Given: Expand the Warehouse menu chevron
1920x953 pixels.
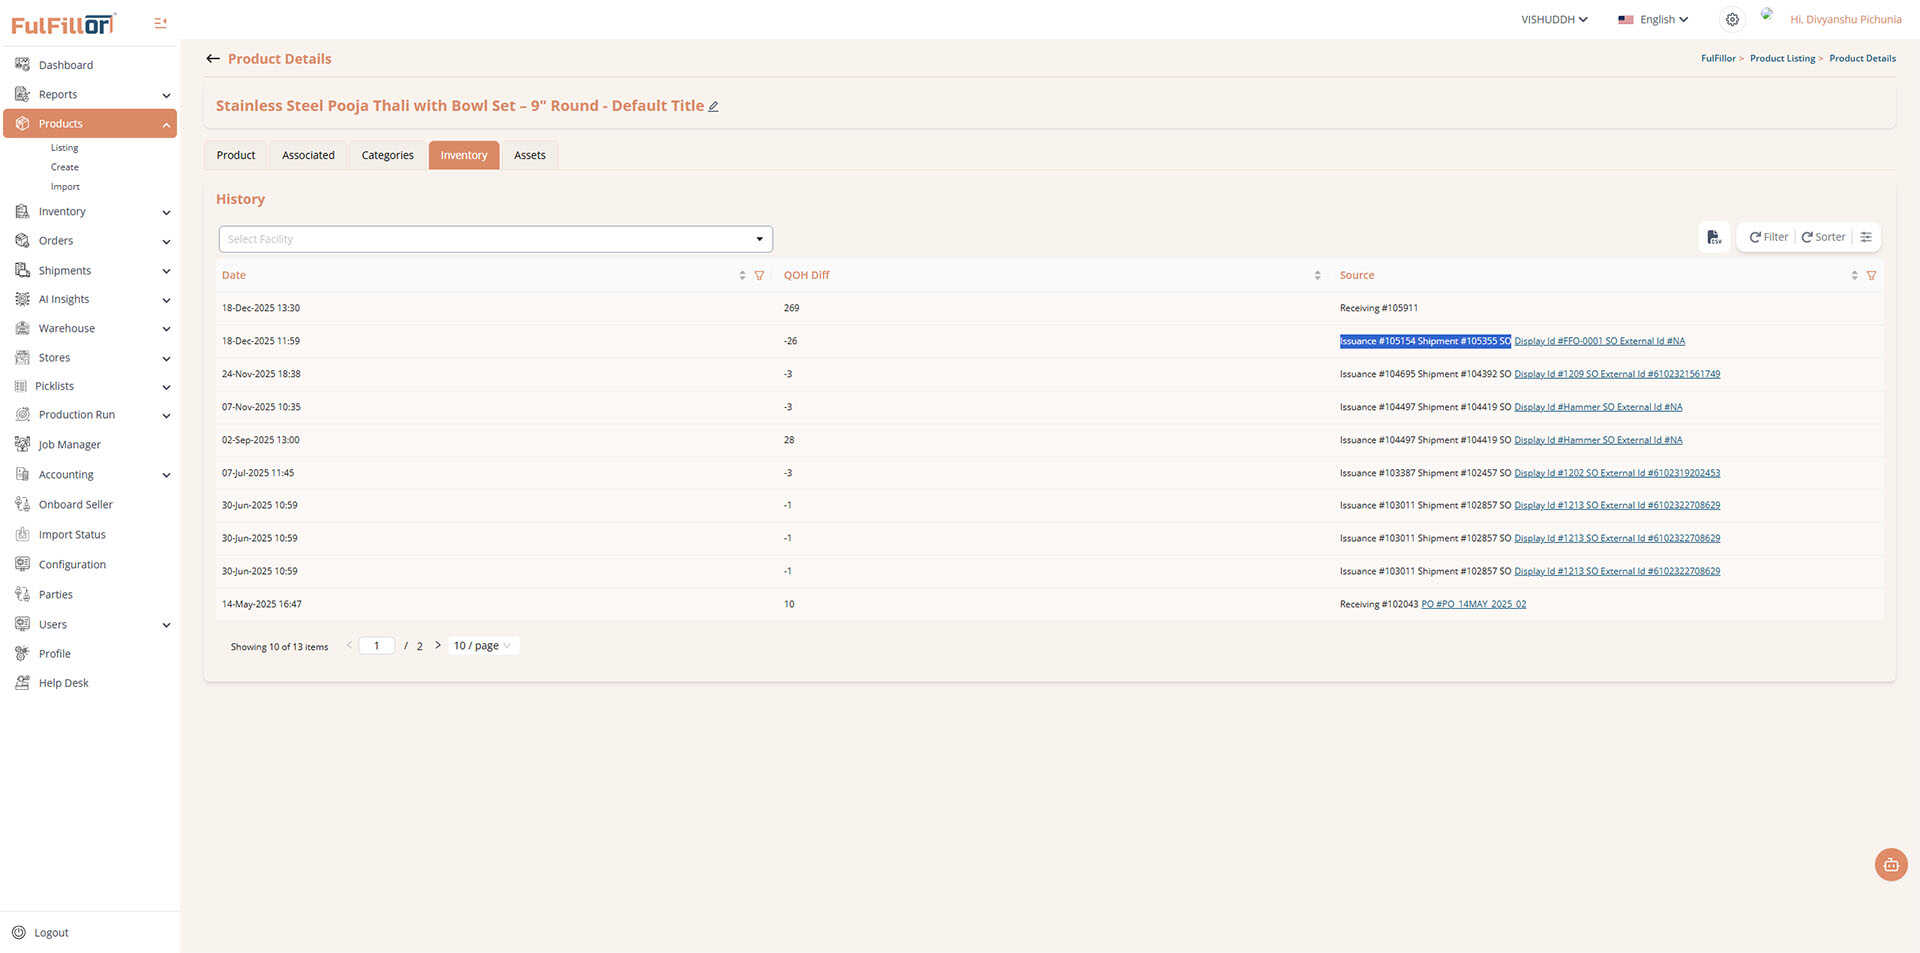Looking at the screenshot, I should point(166,329).
